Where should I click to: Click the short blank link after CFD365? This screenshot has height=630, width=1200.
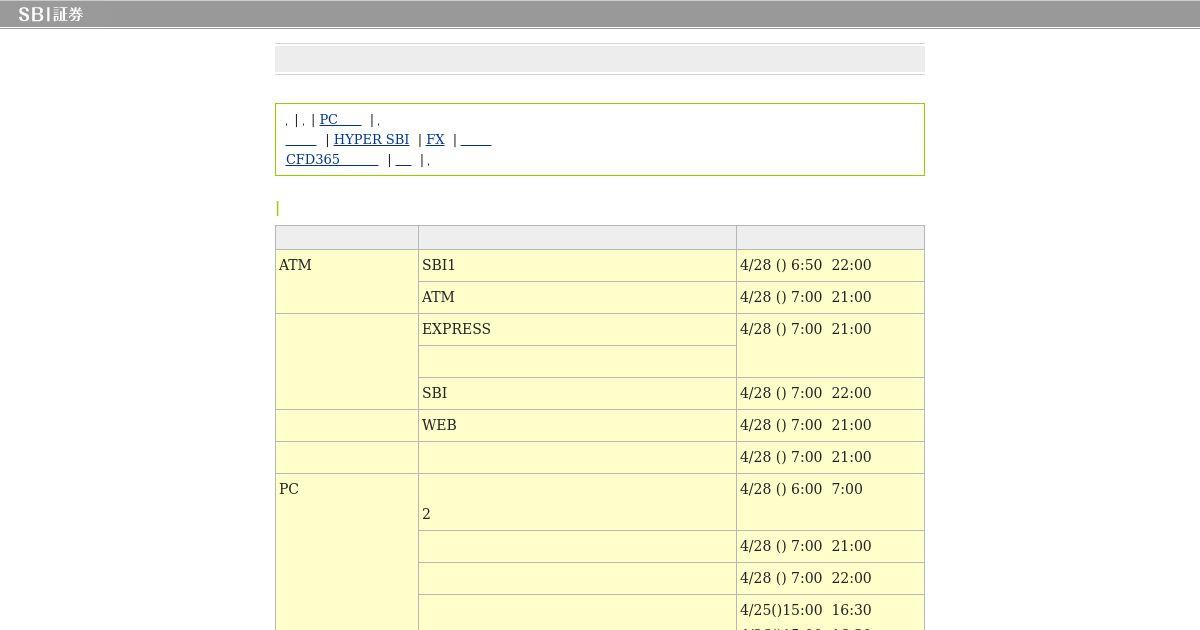click(x=404, y=159)
